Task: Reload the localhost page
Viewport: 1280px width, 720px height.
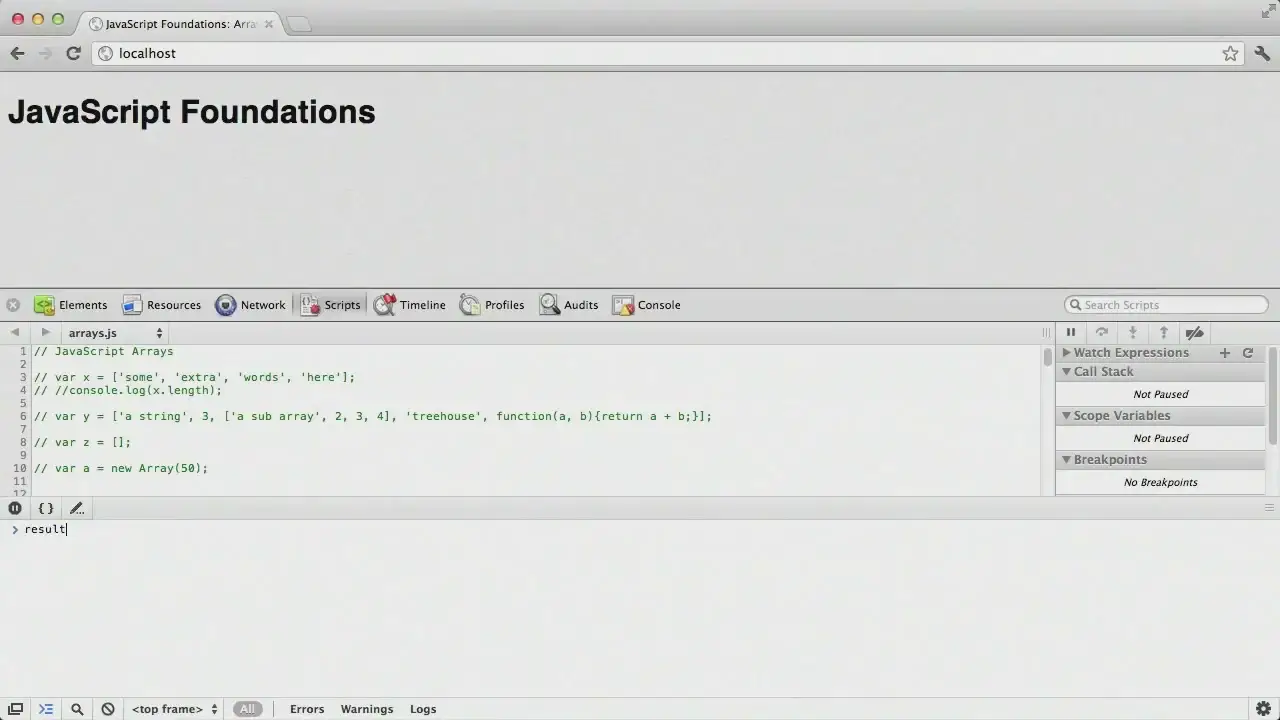Action: coord(73,53)
